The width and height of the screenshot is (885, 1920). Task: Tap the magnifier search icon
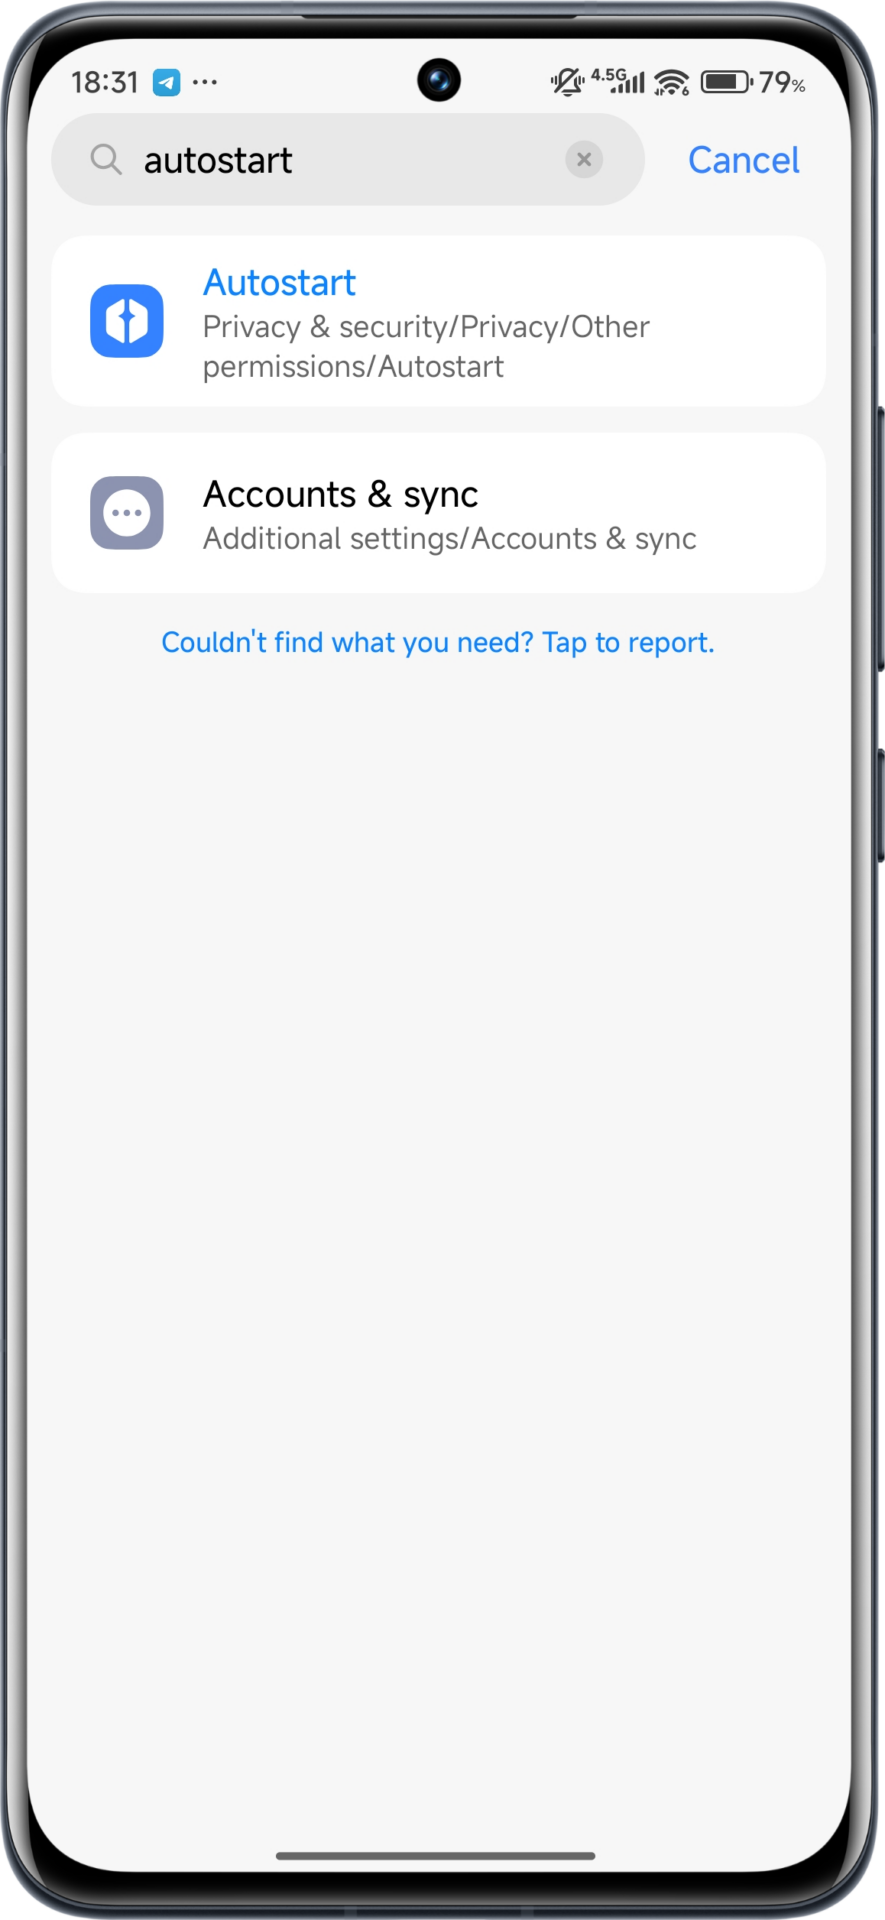pos(106,159)
